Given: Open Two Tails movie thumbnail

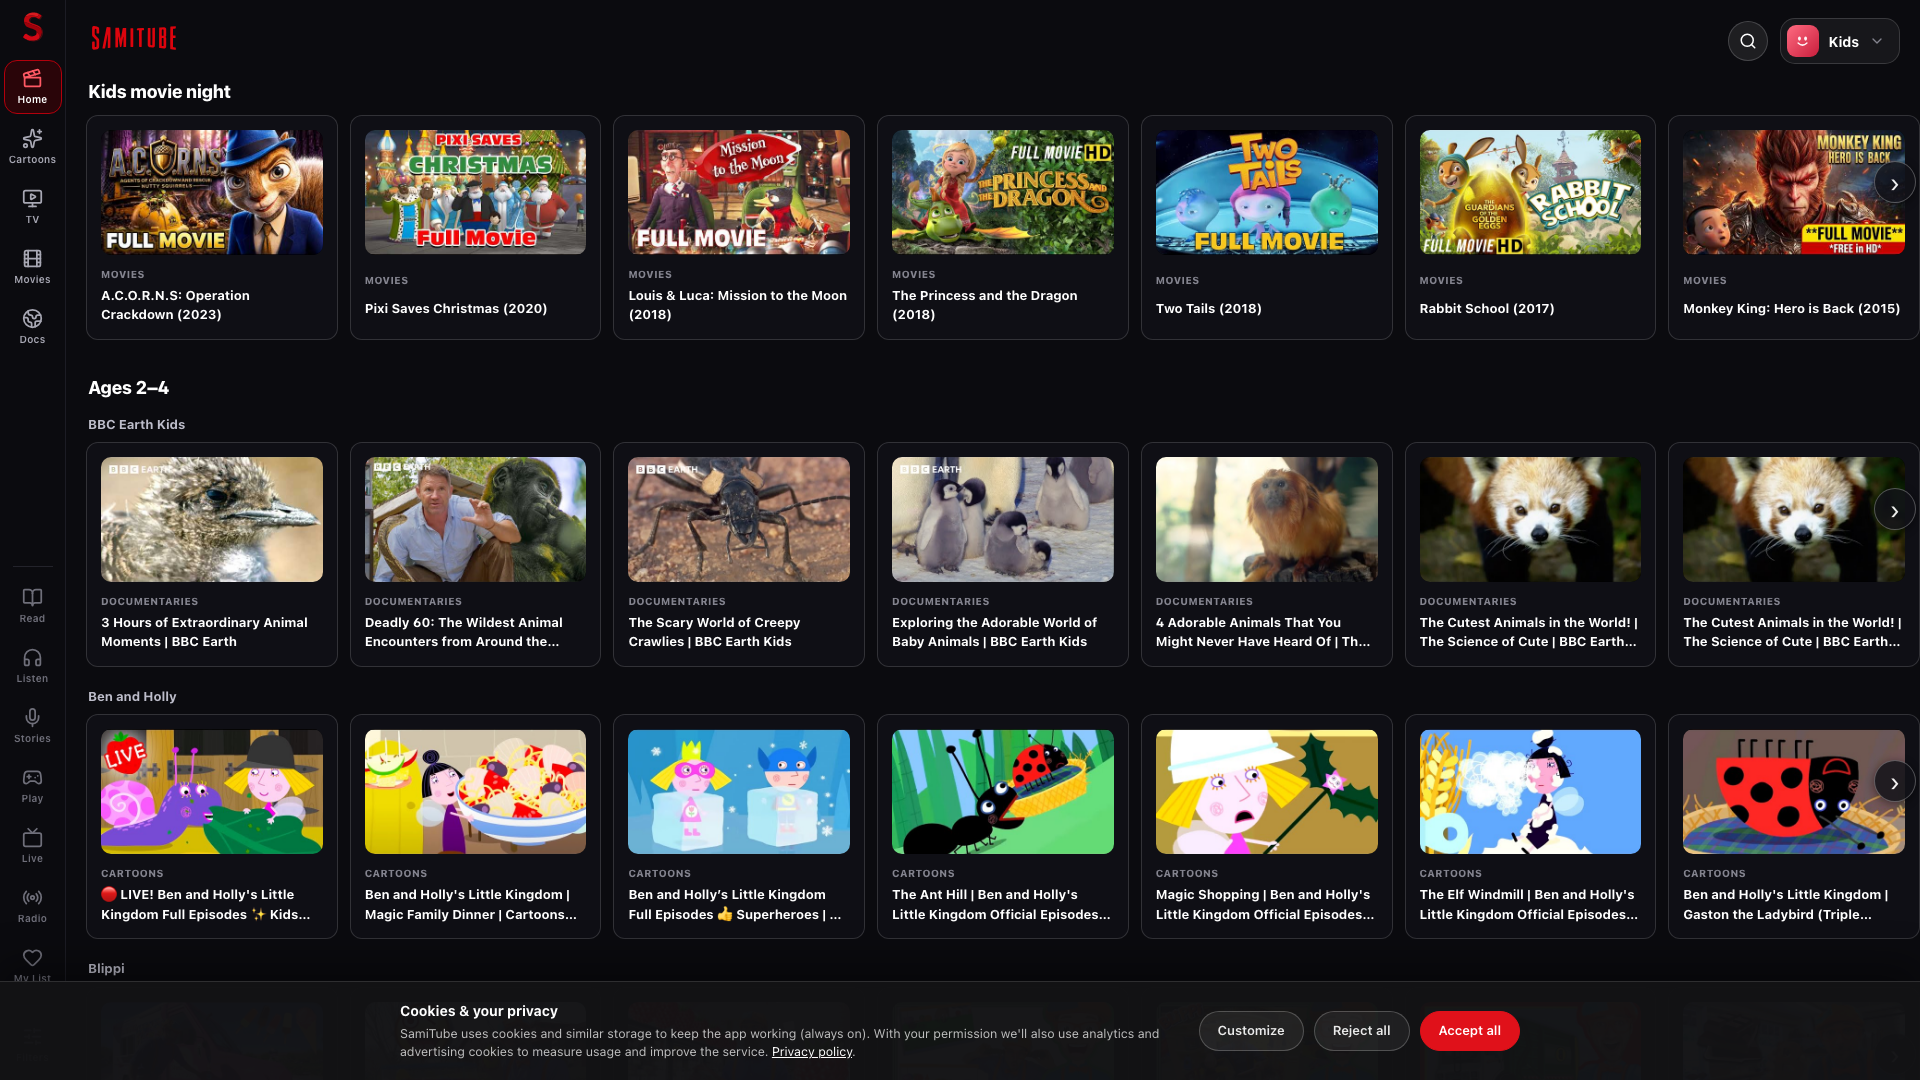Looking at the screenshot, I should [x=1267, y=192].
